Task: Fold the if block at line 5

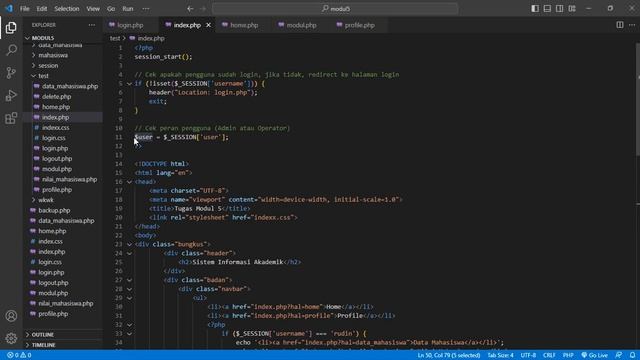Action: 129,84
